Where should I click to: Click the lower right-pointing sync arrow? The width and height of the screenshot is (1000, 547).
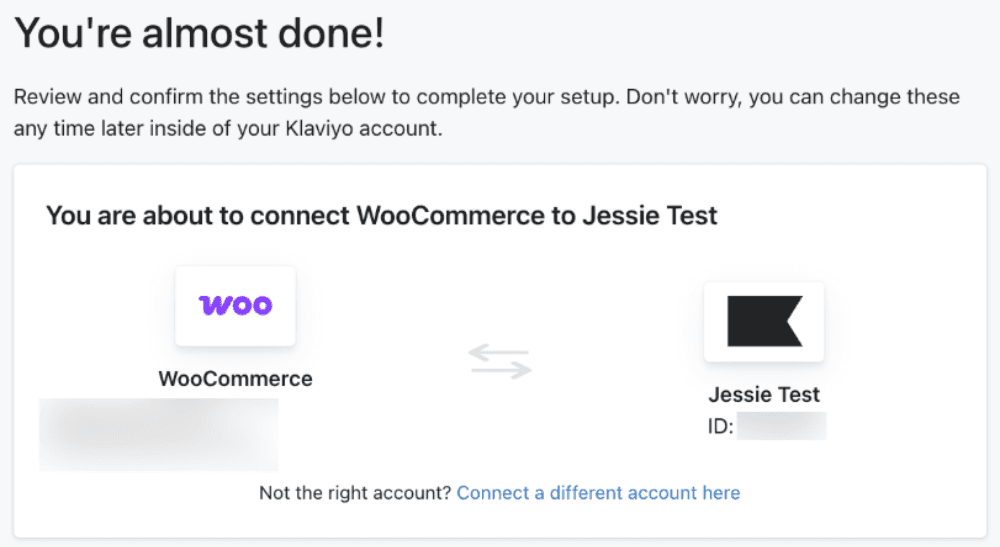coord(501,370)
